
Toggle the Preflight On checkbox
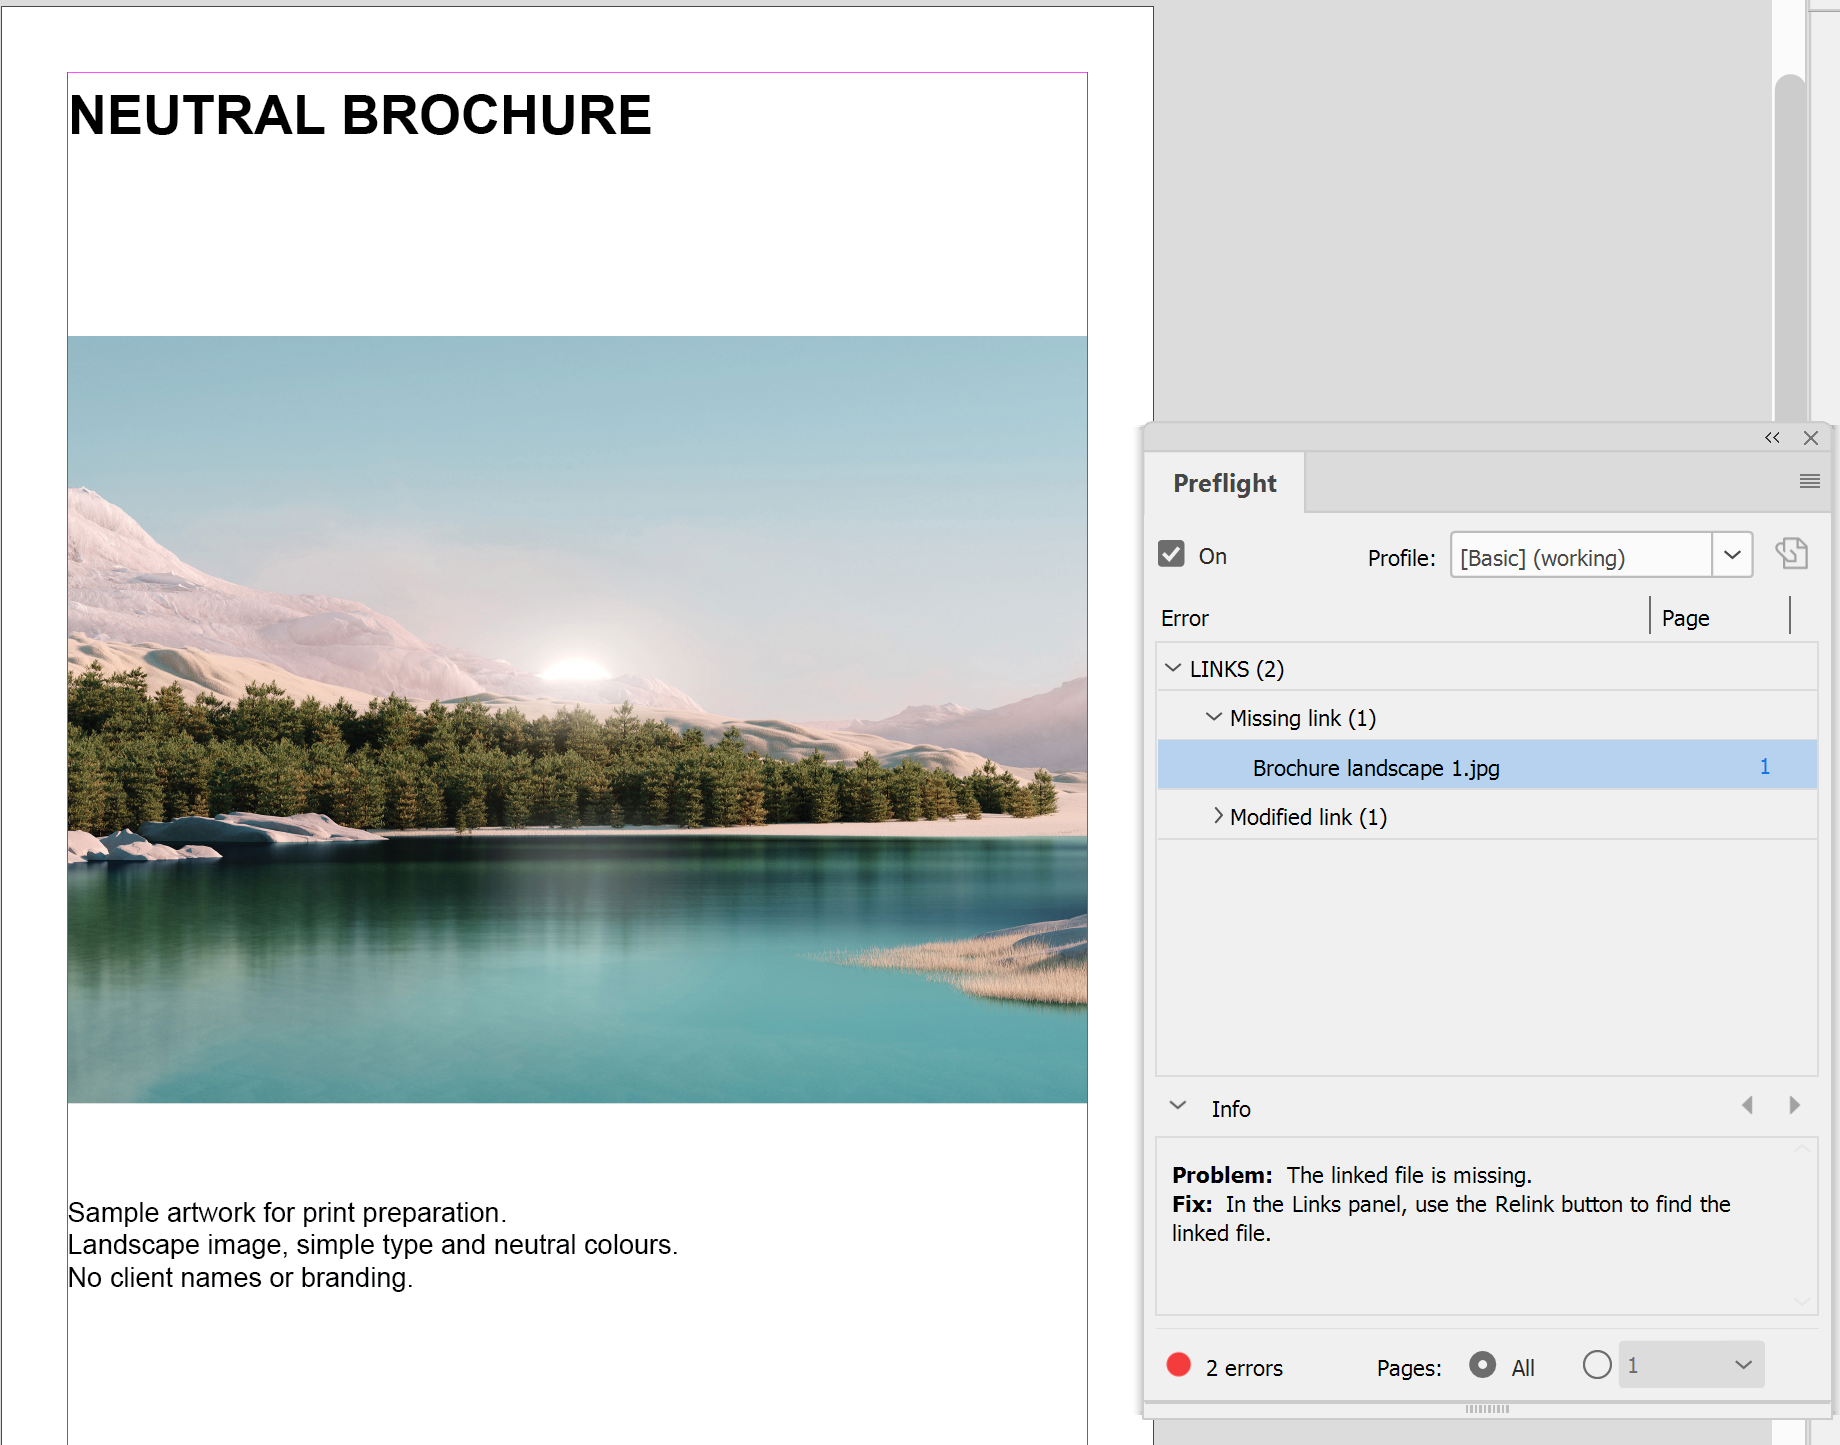(1171, 554)
